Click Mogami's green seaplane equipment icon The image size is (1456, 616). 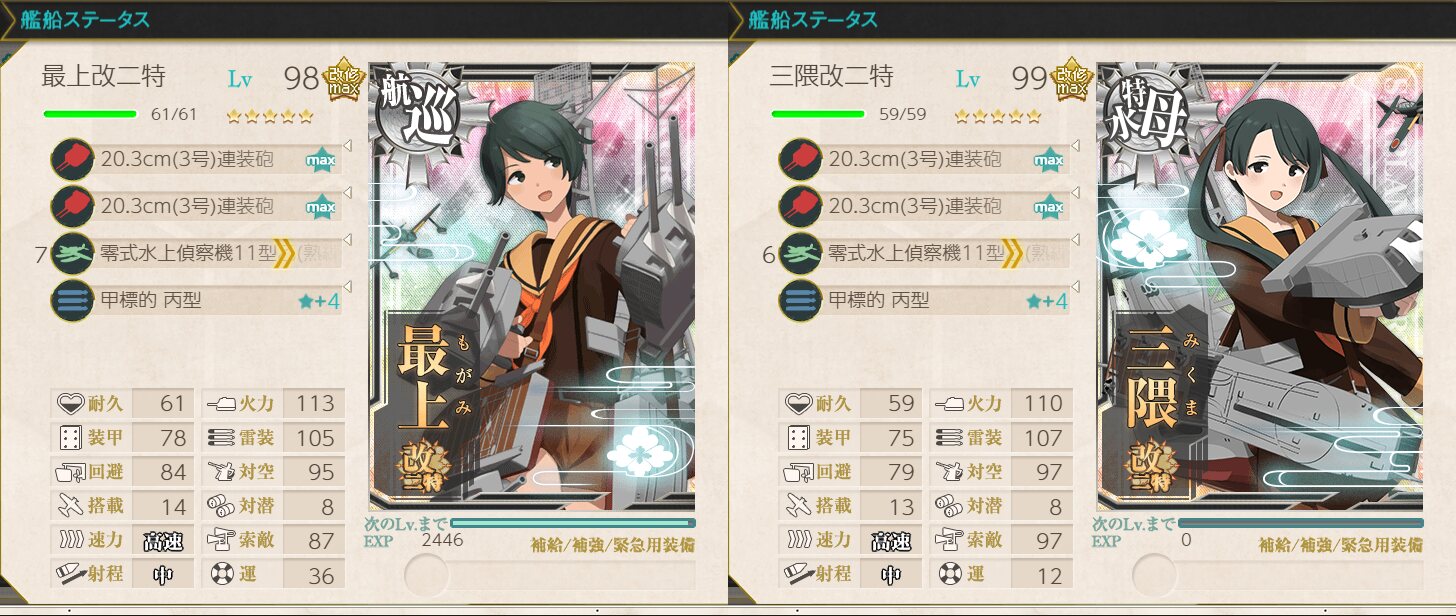point(72,254)
